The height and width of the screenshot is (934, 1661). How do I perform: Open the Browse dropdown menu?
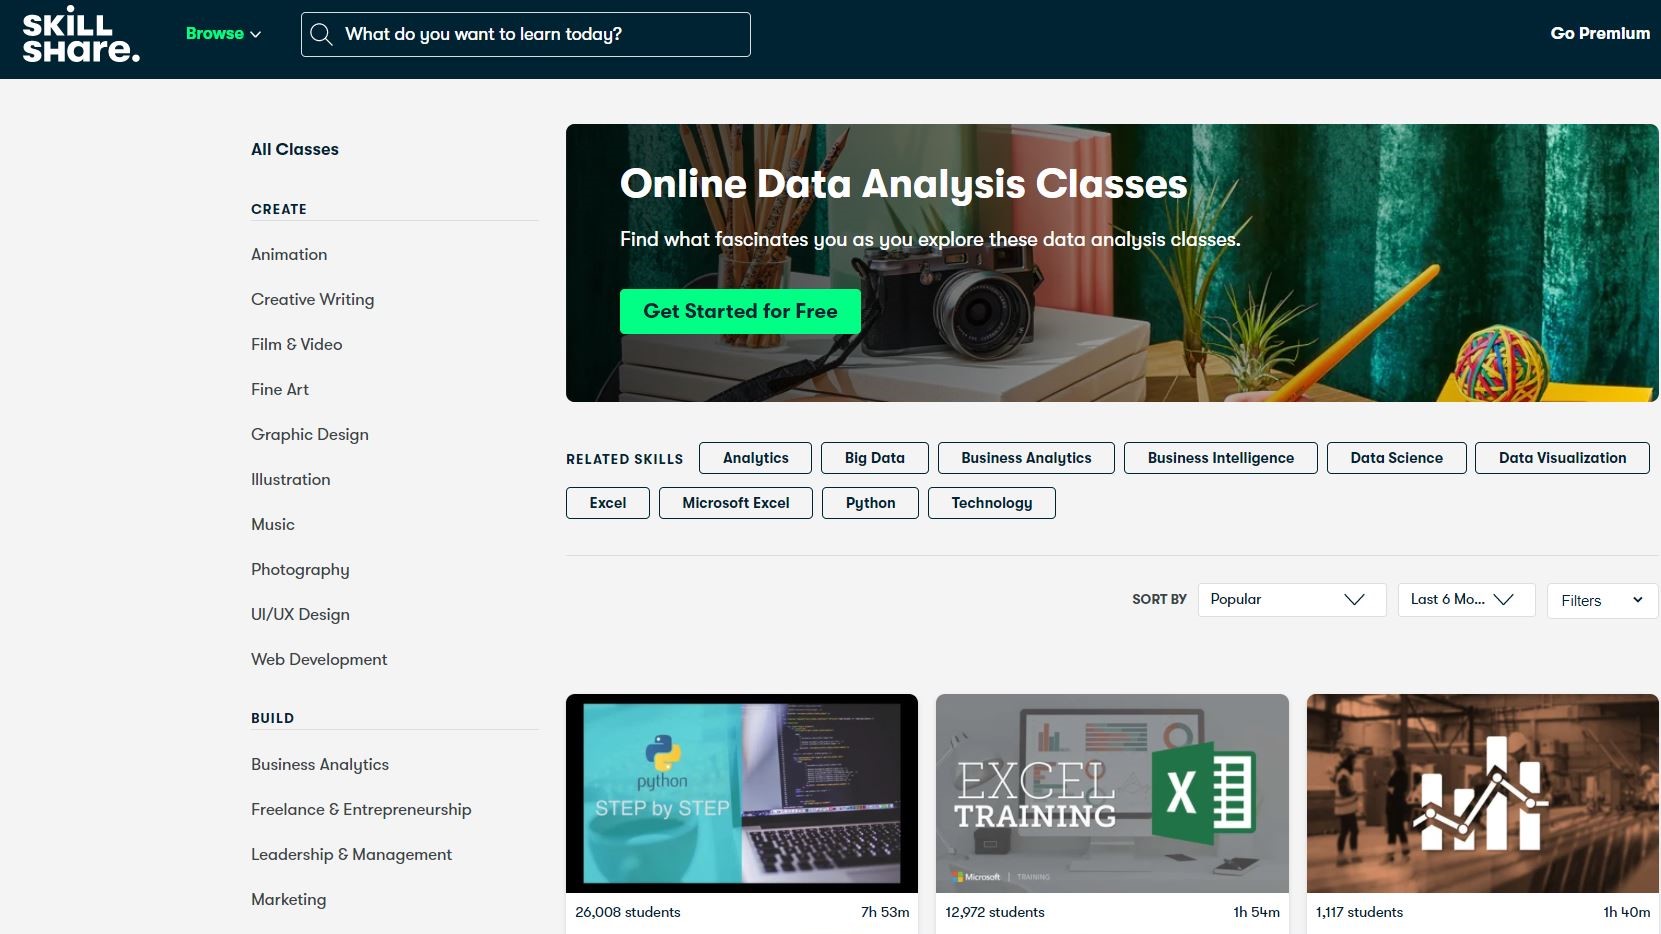[223, 33]
